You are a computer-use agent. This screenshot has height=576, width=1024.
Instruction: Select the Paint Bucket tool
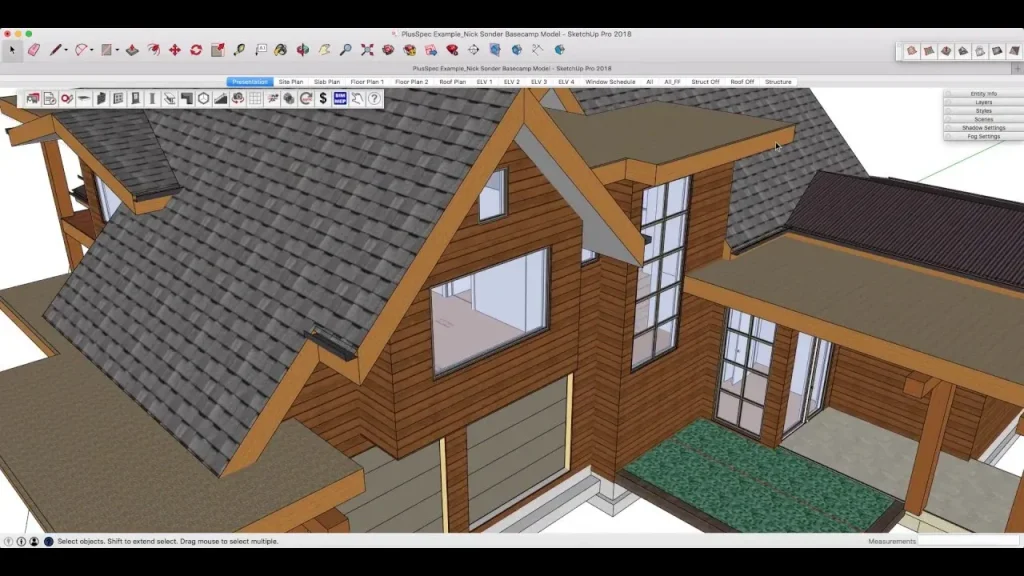point(281,50)
